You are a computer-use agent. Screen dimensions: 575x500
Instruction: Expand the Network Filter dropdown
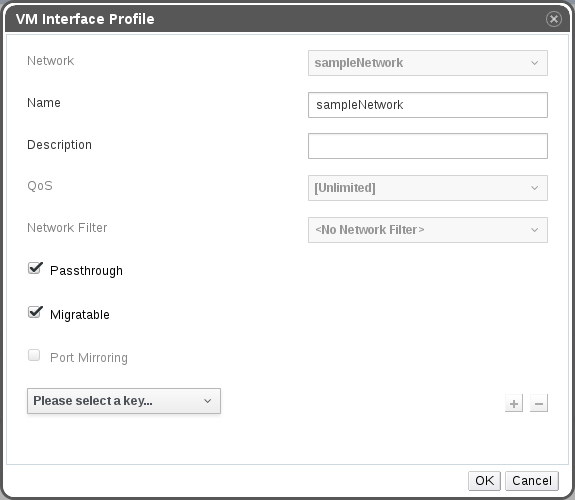click(x=428, y=230)
